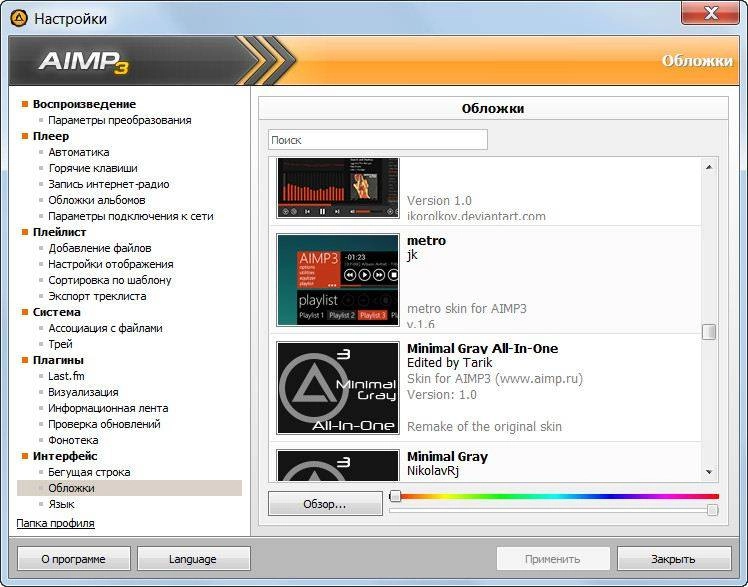The image size is (748, 587).
Task: Click the AIMP icon in title bar
Action: pyautogui.click(x=19, y=18)
